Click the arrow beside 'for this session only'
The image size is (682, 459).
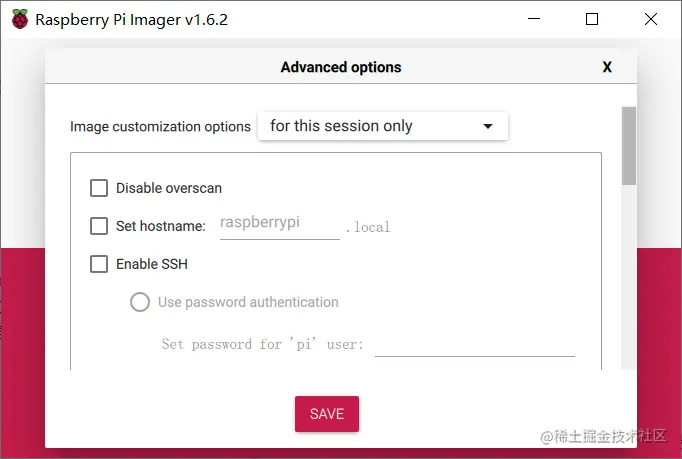(488, 127)
